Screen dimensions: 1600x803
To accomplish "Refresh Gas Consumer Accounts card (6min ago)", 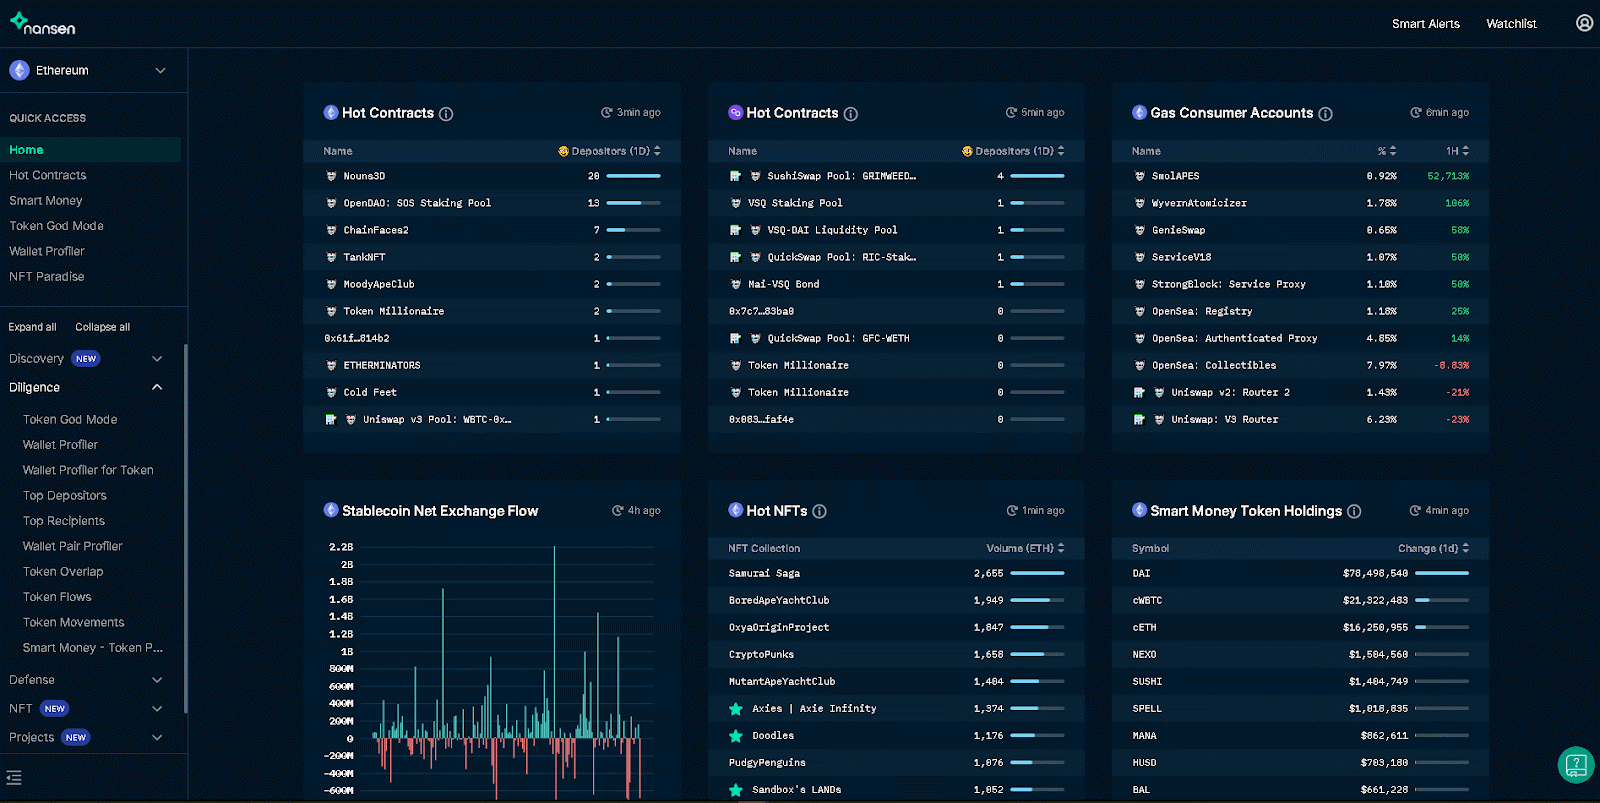I will pyautogui.click(x=1415, y=113).
